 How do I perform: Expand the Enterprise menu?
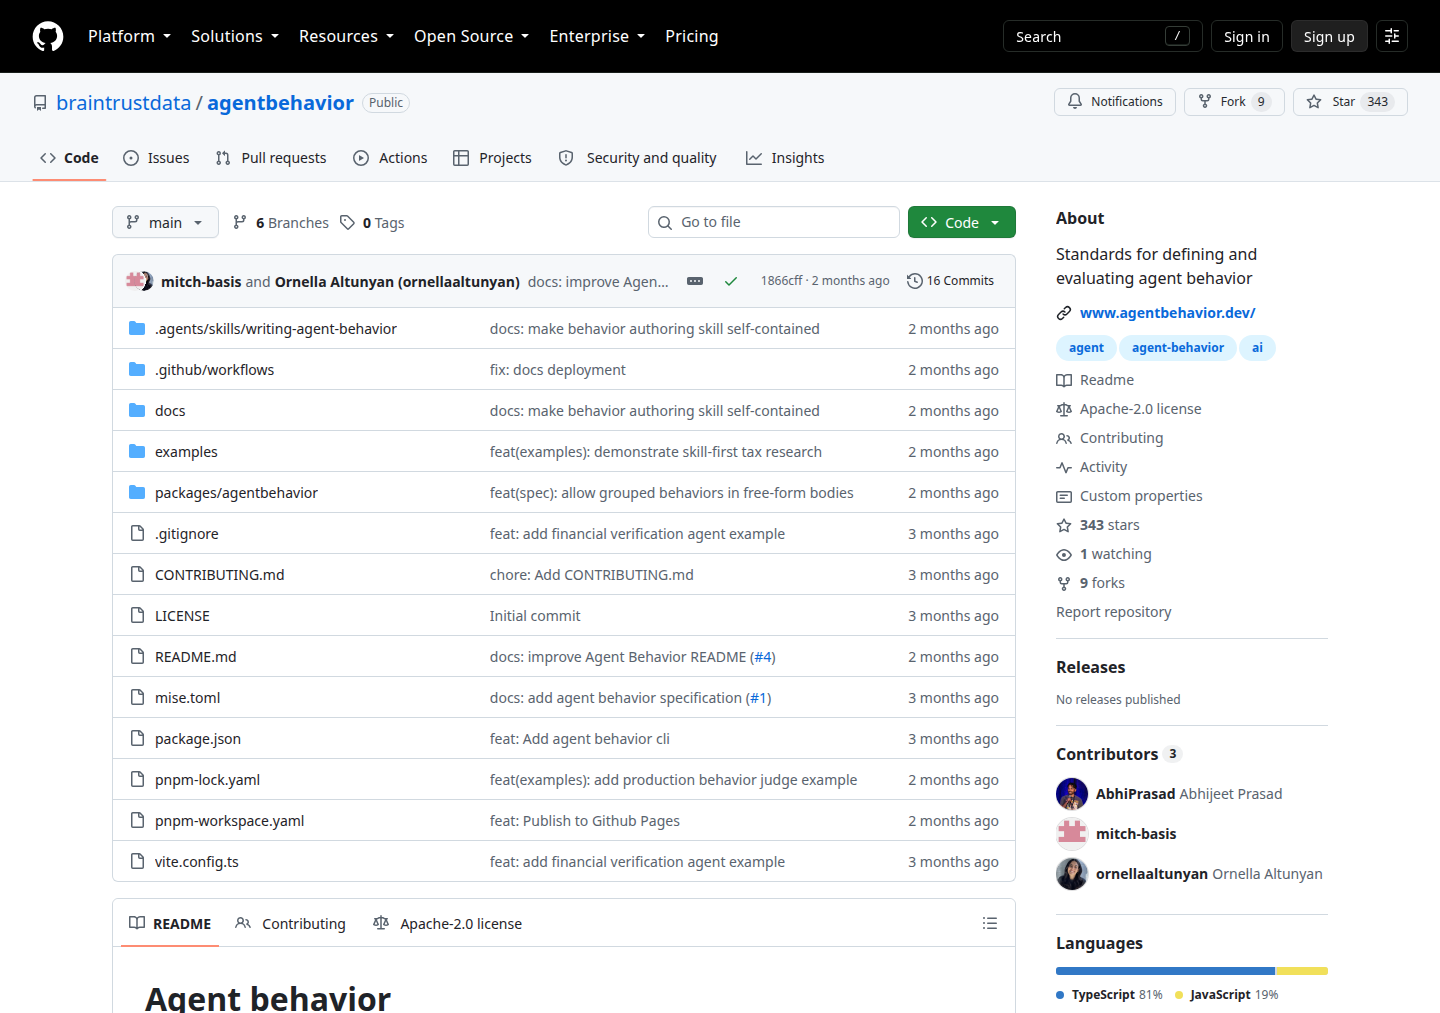click(x=597, y=36)
